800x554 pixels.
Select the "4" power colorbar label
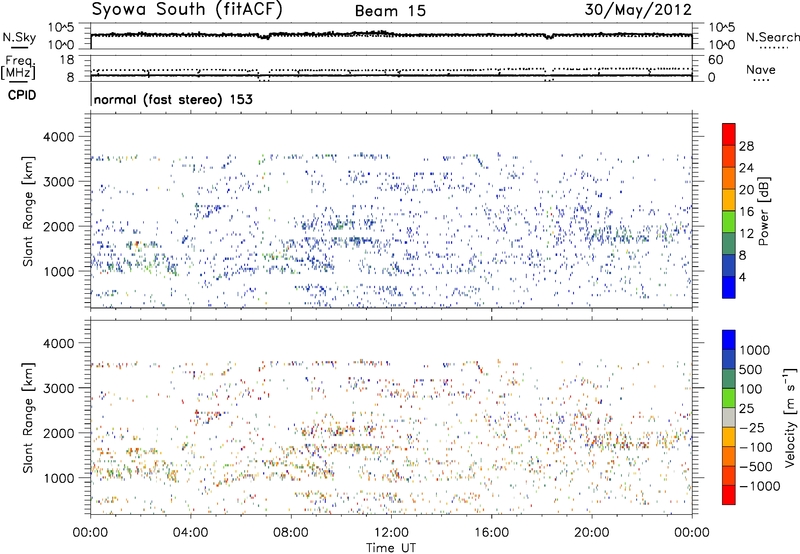click(742, 277)
